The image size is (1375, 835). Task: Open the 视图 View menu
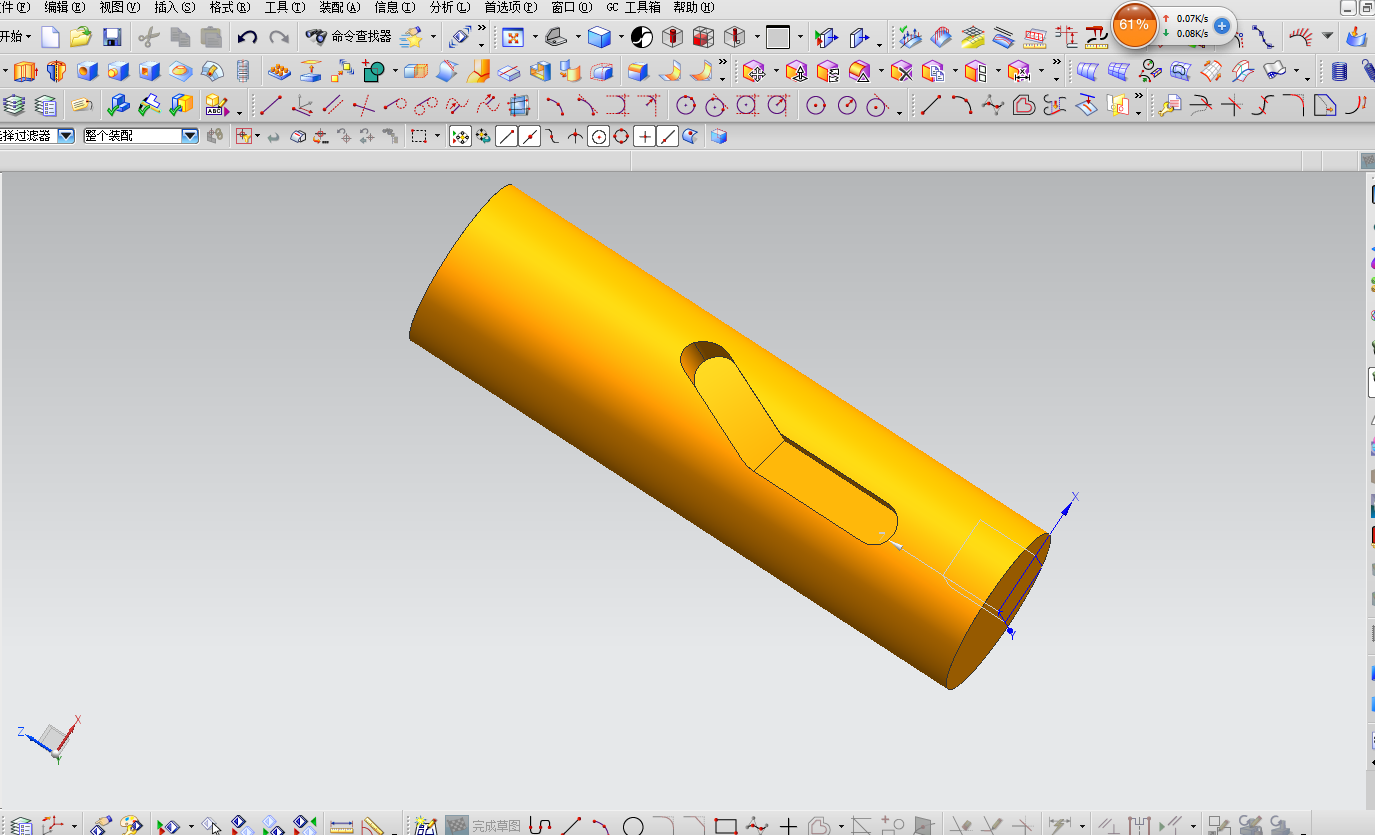click(119, 7)
